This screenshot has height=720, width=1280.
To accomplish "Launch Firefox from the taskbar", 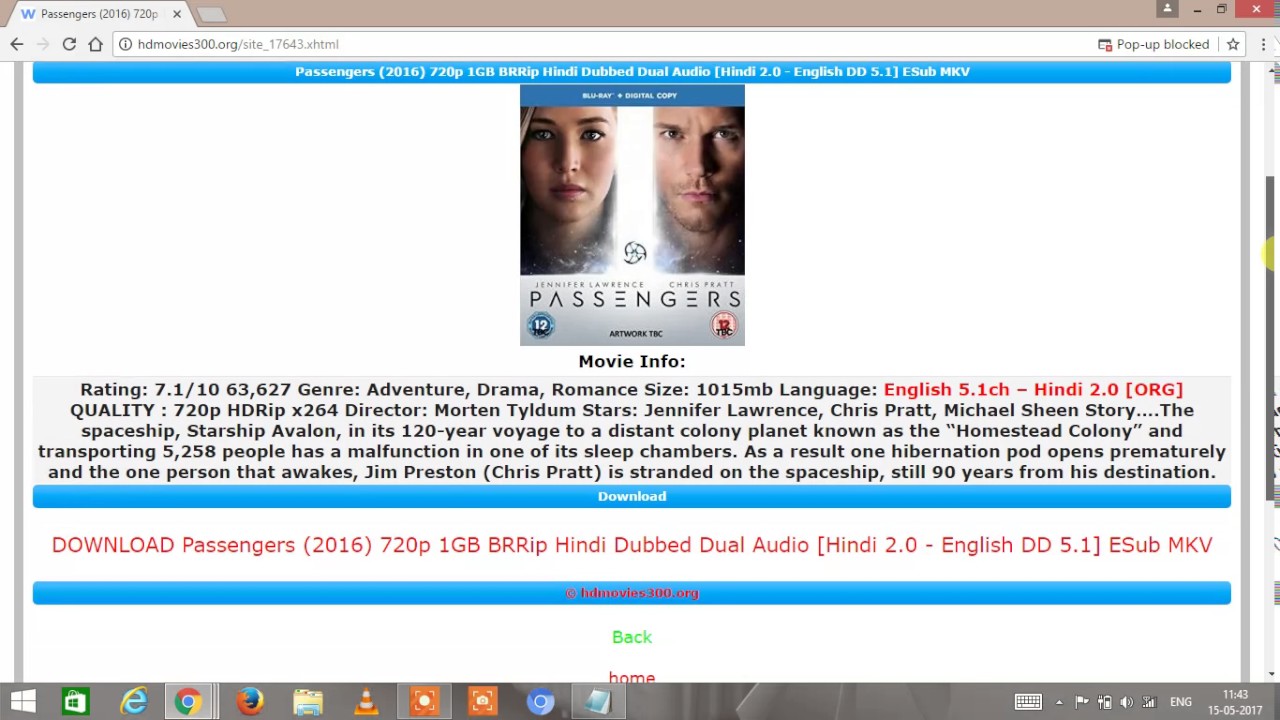I will (x=249, y=701).
